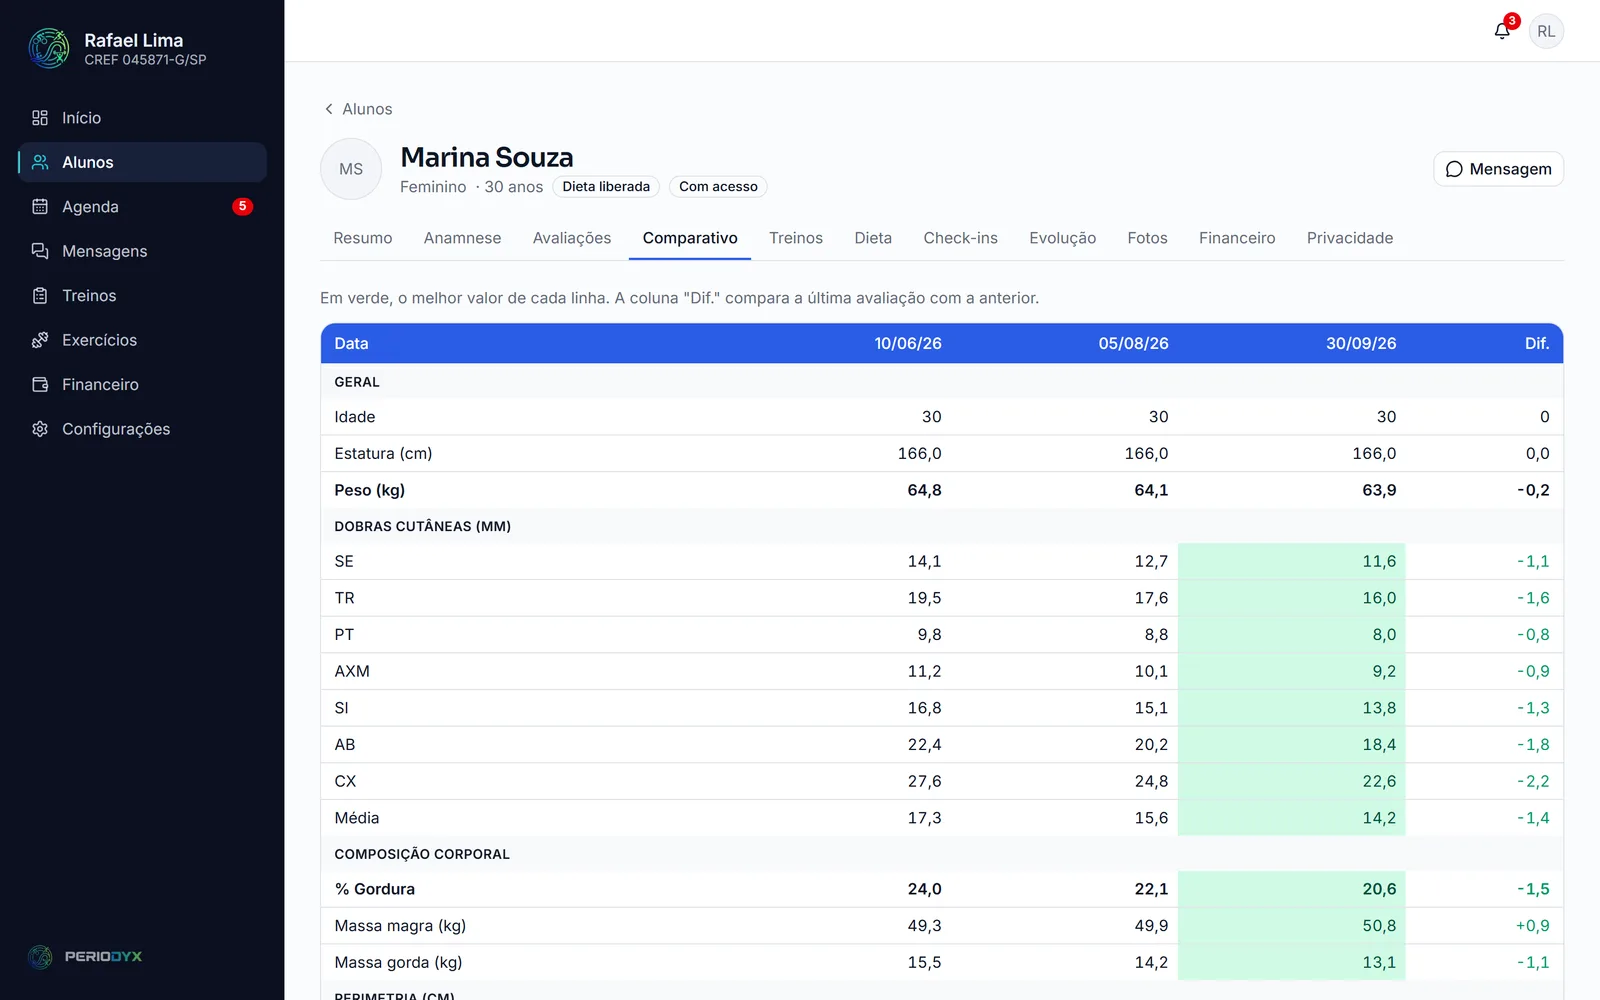Click the Com acesso badge
The image size is (1600, 1000).
point(718,187)
